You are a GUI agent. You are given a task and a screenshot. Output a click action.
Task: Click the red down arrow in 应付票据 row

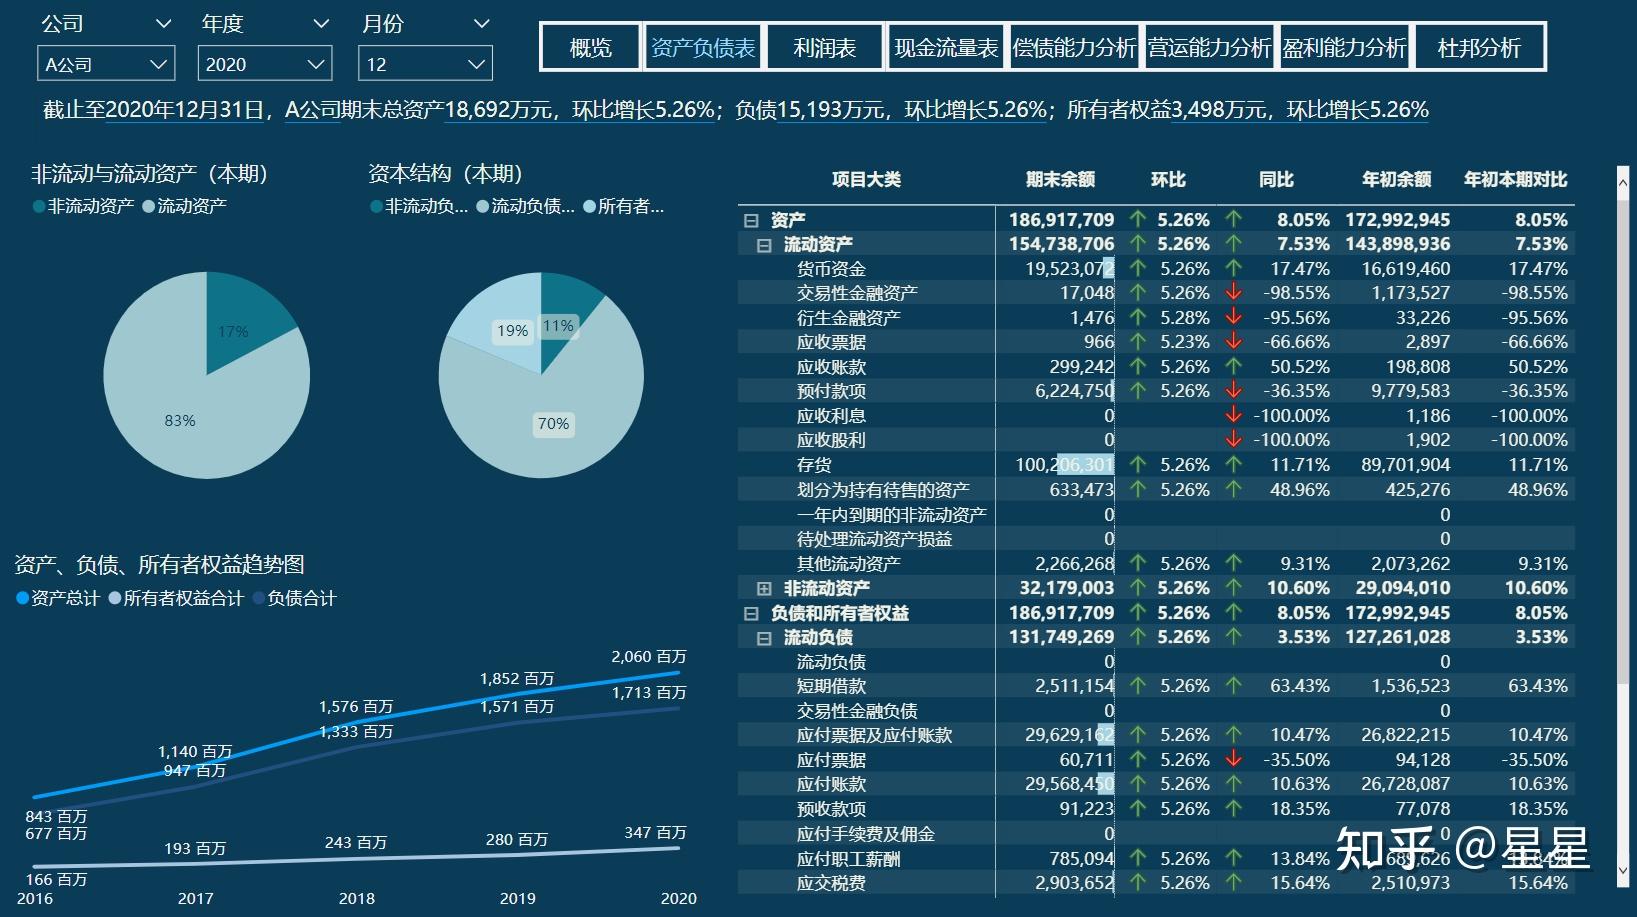[1233, 760]
